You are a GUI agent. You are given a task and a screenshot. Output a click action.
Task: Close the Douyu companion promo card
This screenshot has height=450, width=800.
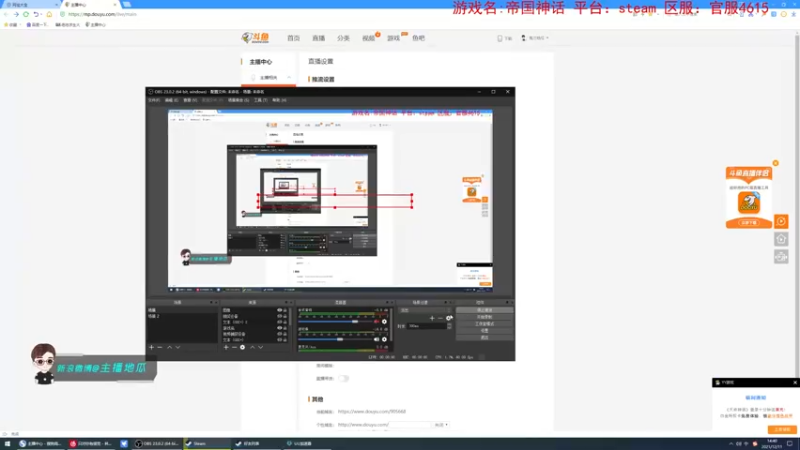[x=776, y=163]
